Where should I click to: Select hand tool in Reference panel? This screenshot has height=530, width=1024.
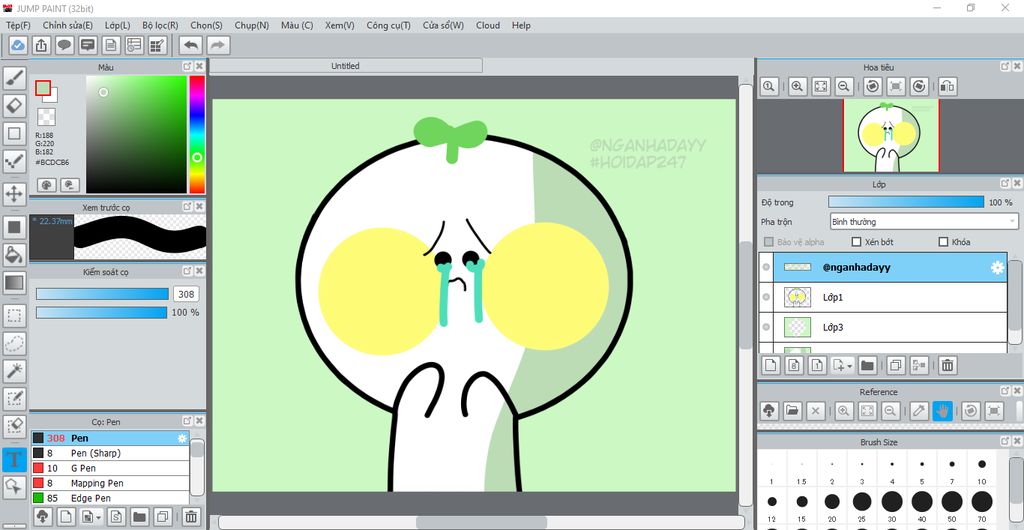coord(942,411)
